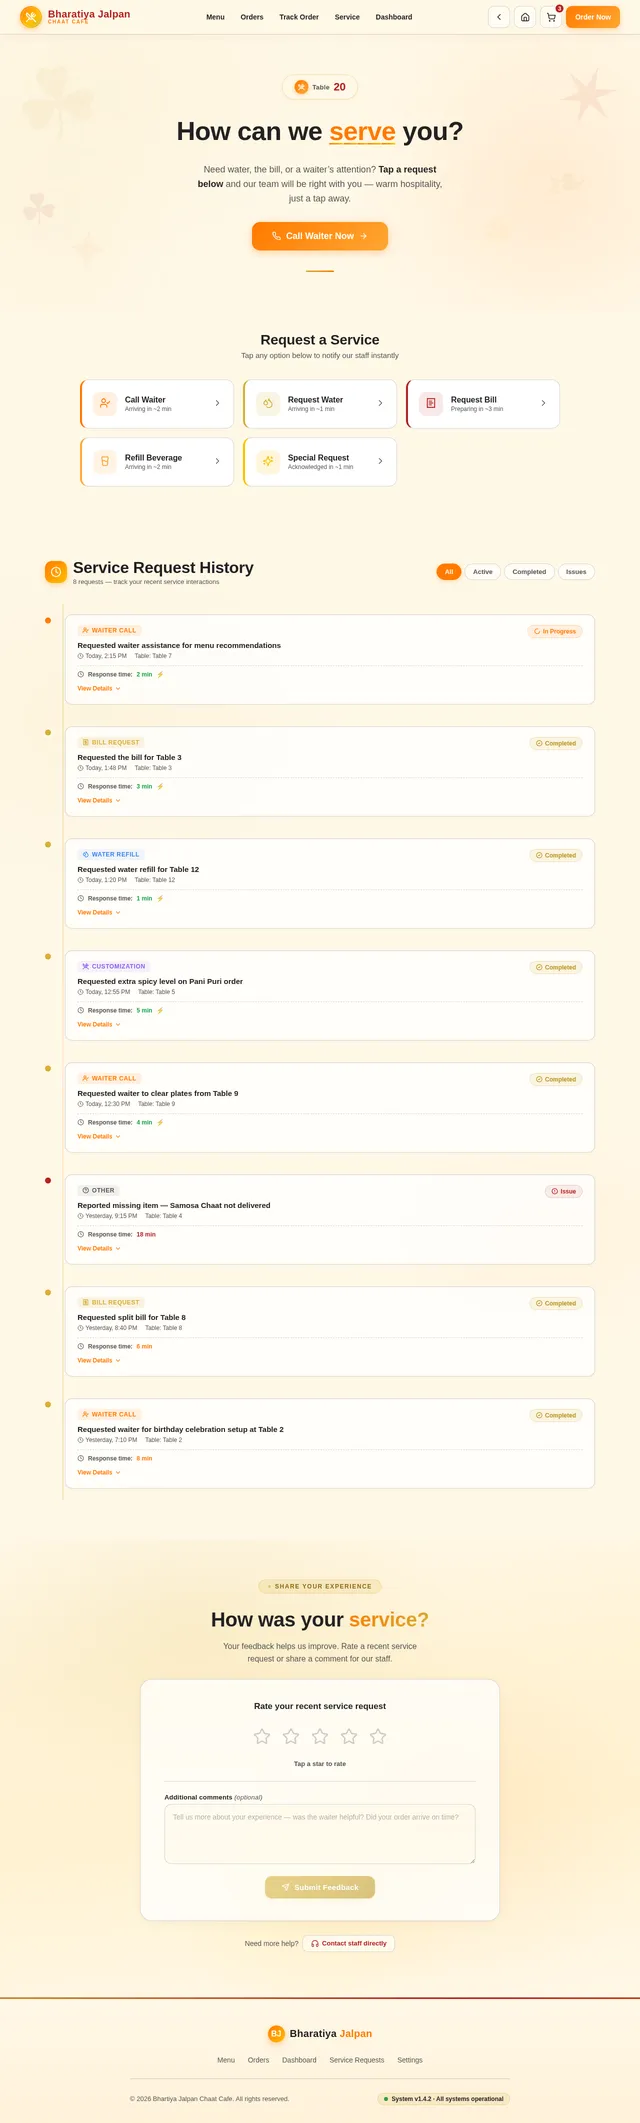The height and width of the screenshot is (2123, 640).
Task: Focus the Additional comments text area
Action: click(x=320, y=1834)
